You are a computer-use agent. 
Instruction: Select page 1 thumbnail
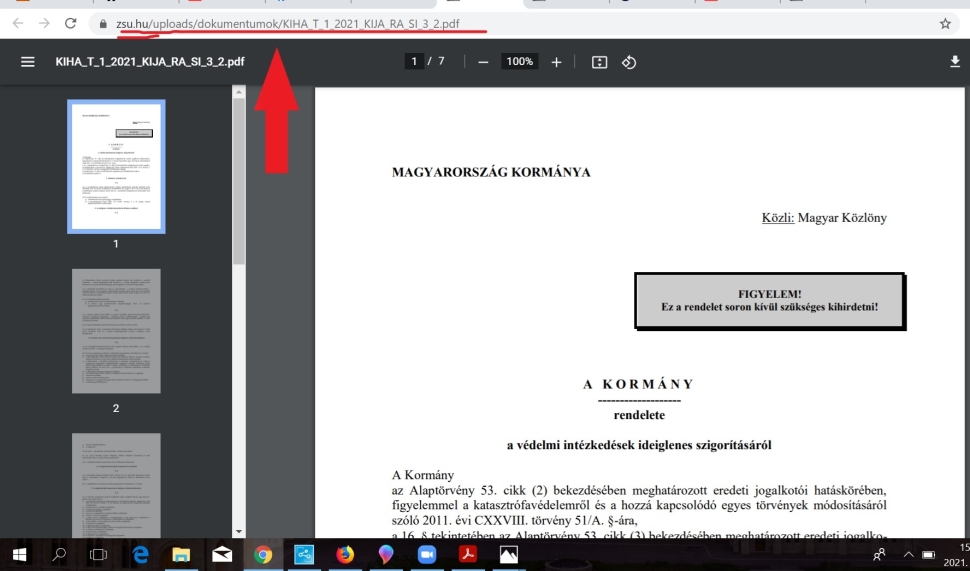(116, 166)
